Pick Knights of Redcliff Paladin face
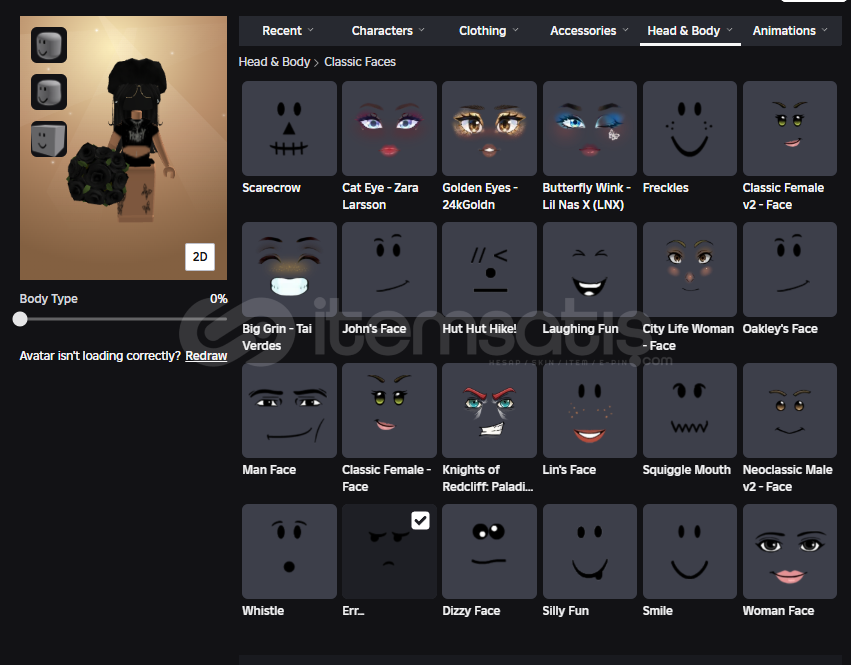The image size is (851, 665). 489,410
